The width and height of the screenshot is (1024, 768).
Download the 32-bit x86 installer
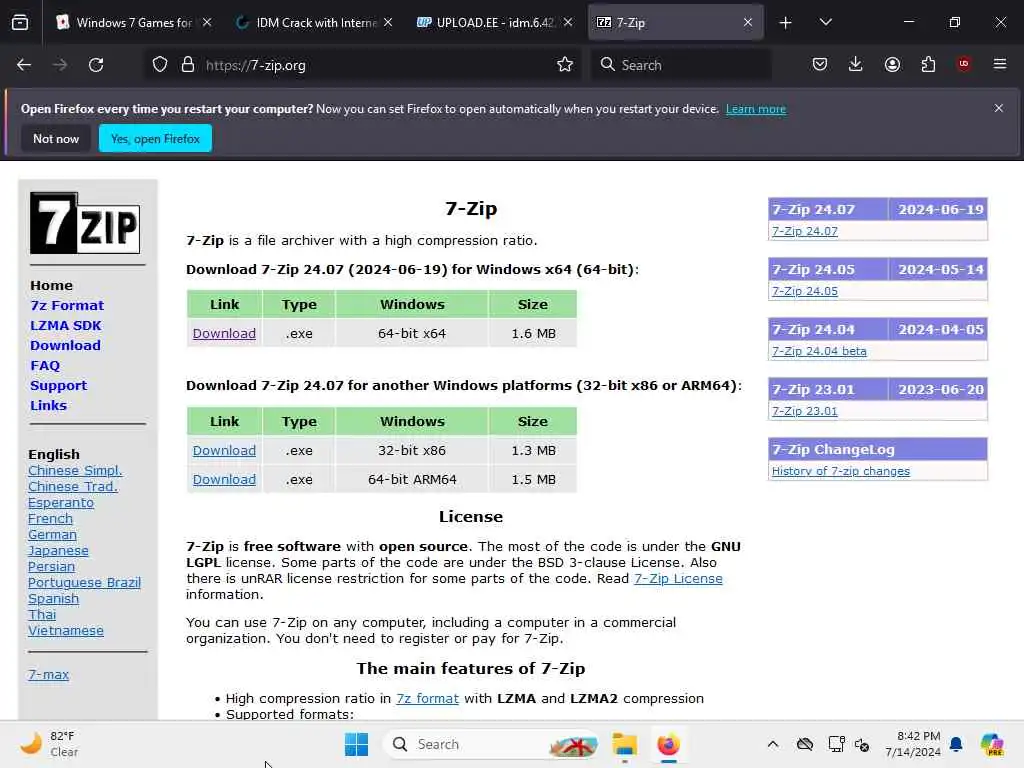[x=224, y=450]
